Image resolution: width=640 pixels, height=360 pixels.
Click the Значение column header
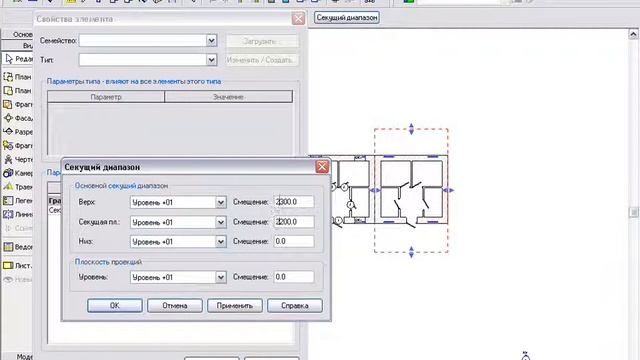(x=229, y=97)
